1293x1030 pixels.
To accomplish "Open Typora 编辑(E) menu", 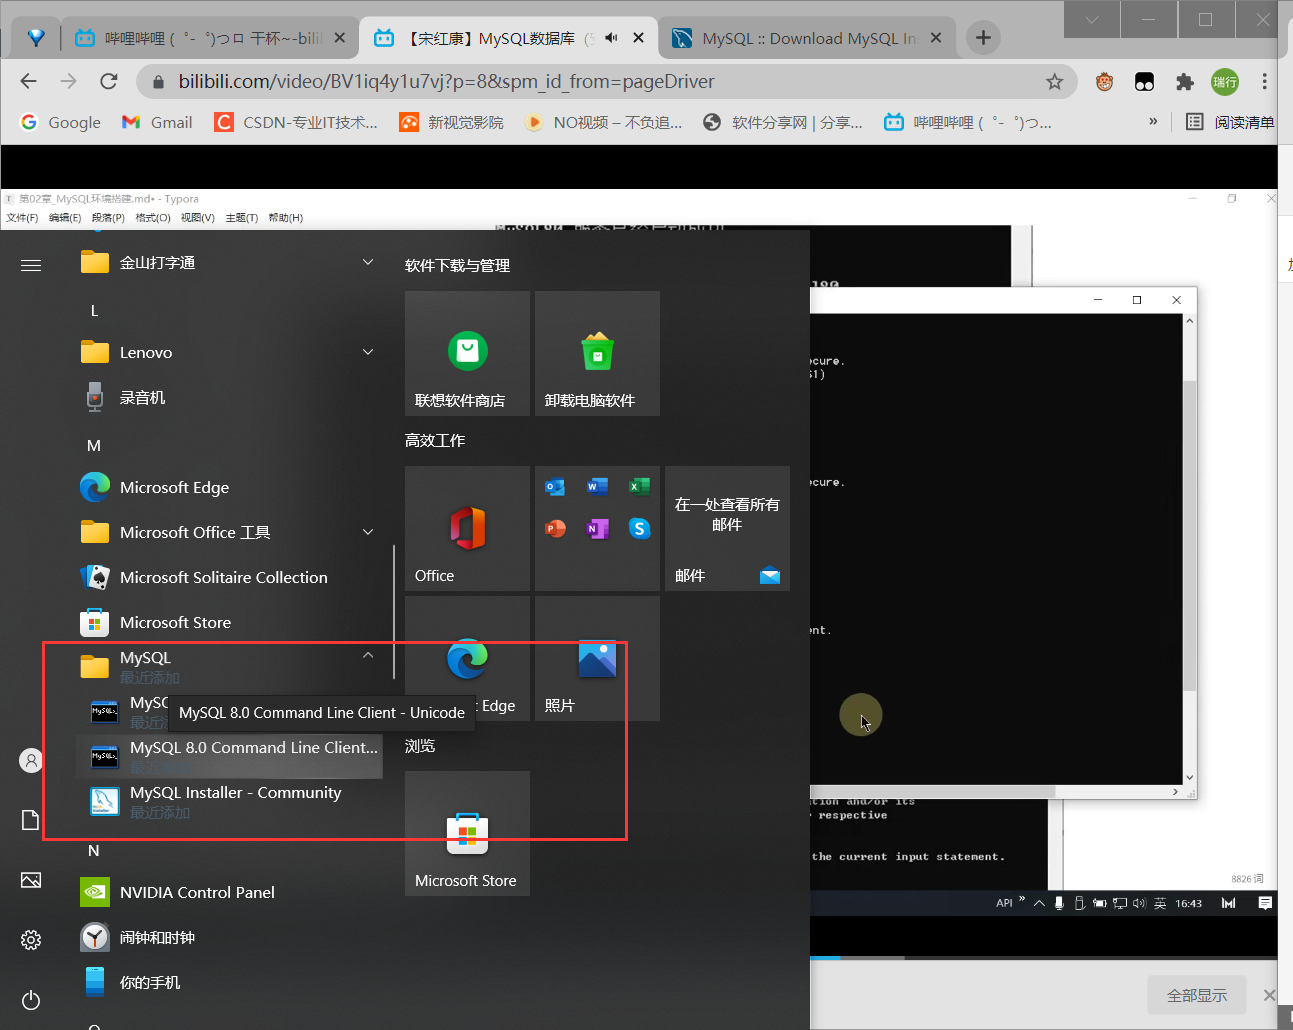I will tap(65, 218).
